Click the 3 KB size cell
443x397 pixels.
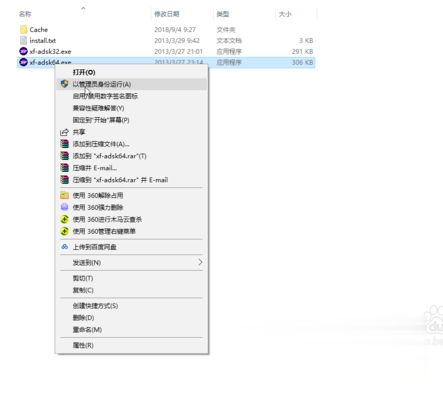(306, 40)
